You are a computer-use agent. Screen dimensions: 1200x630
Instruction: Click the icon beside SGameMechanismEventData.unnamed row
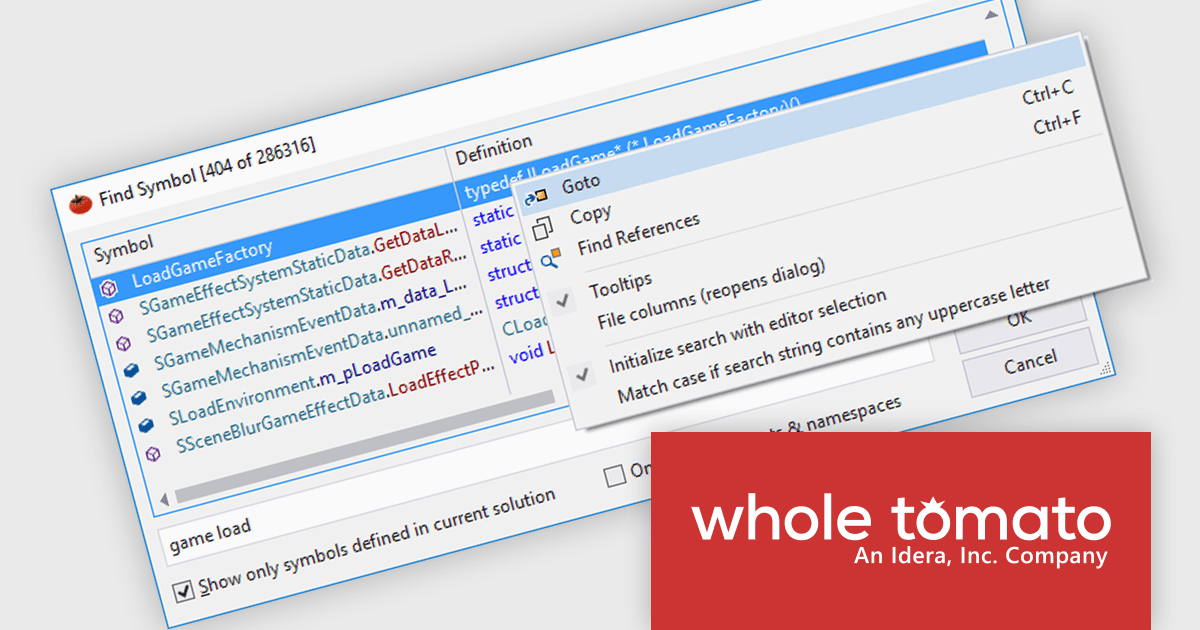(x=138, y=397)
